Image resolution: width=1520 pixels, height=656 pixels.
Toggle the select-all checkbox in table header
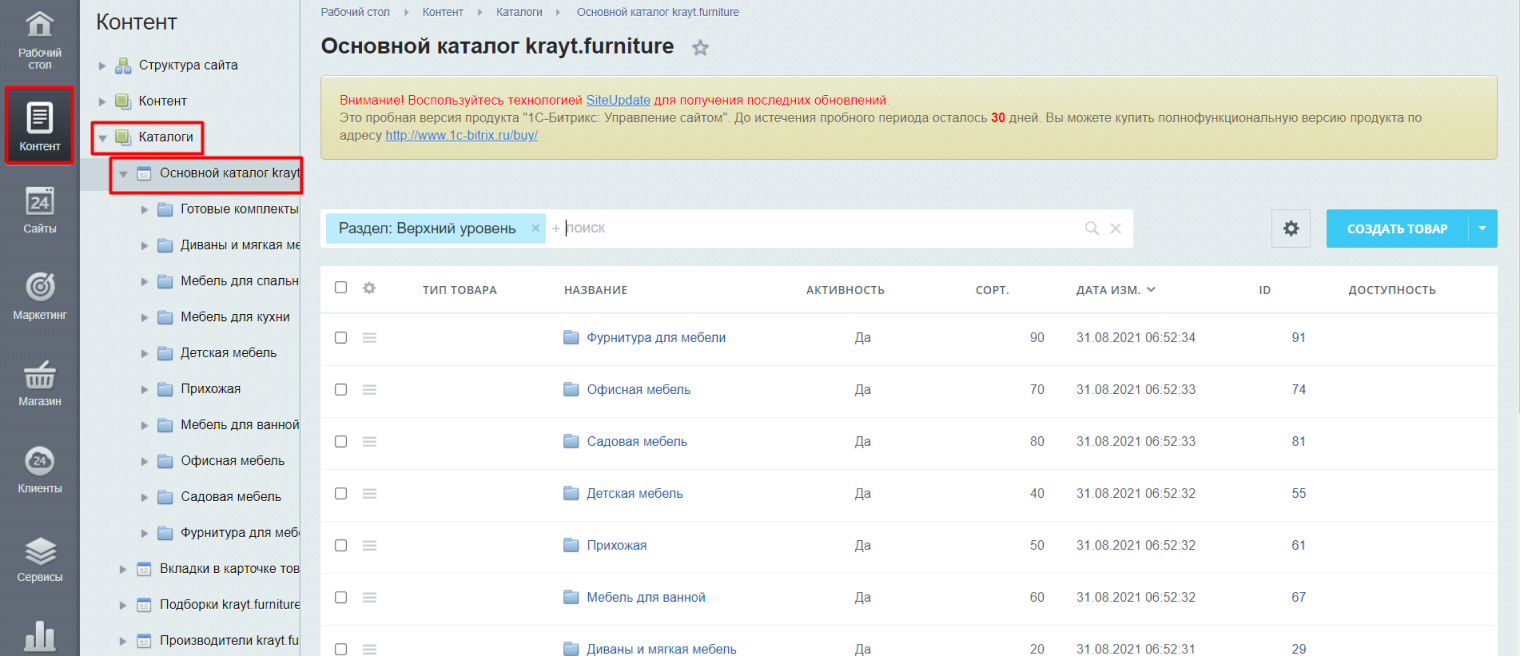[x=341, y=287]
